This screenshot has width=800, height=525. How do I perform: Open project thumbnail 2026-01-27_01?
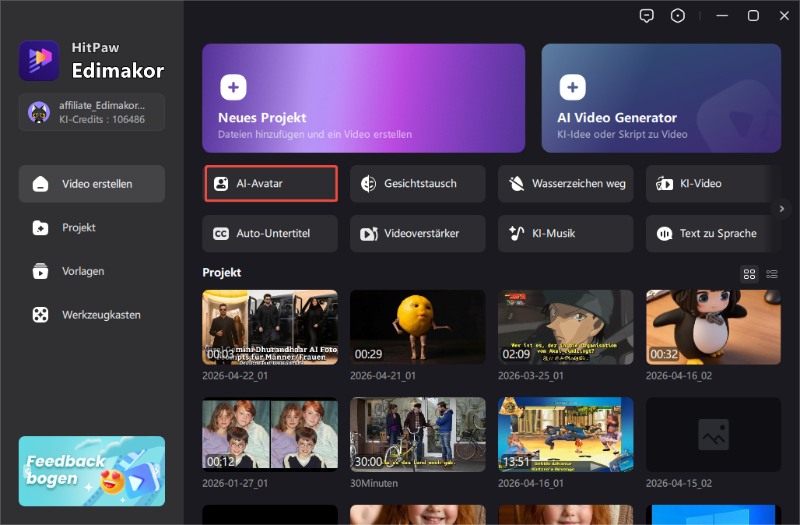(x=270, y=435)
